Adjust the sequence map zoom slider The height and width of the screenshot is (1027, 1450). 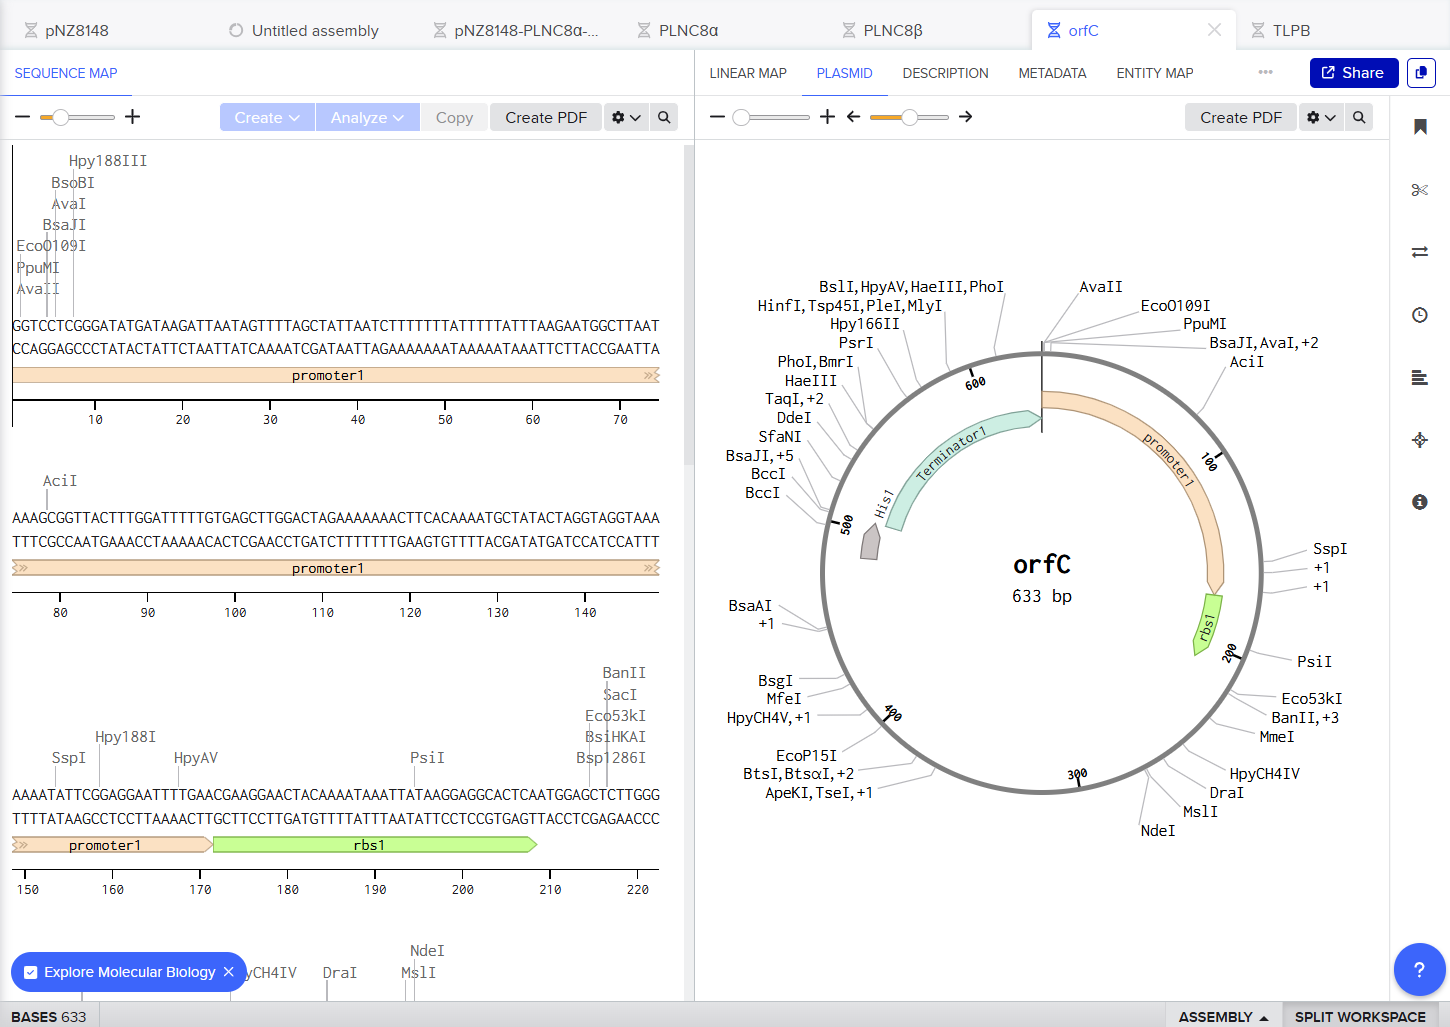point(62,117)
